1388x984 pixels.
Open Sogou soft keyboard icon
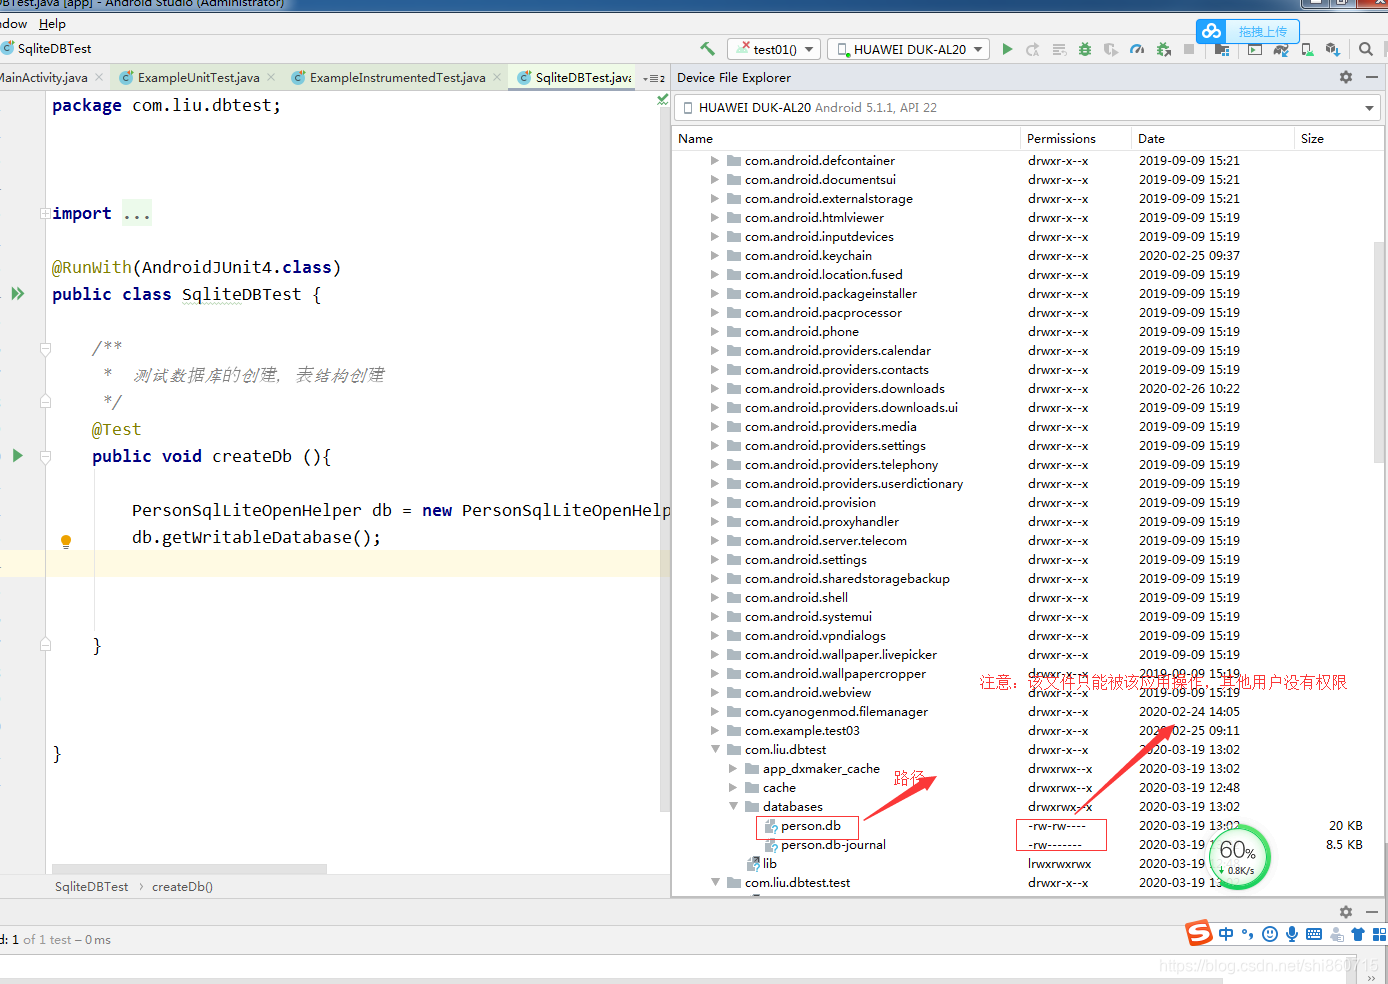tap(1314, 934)
